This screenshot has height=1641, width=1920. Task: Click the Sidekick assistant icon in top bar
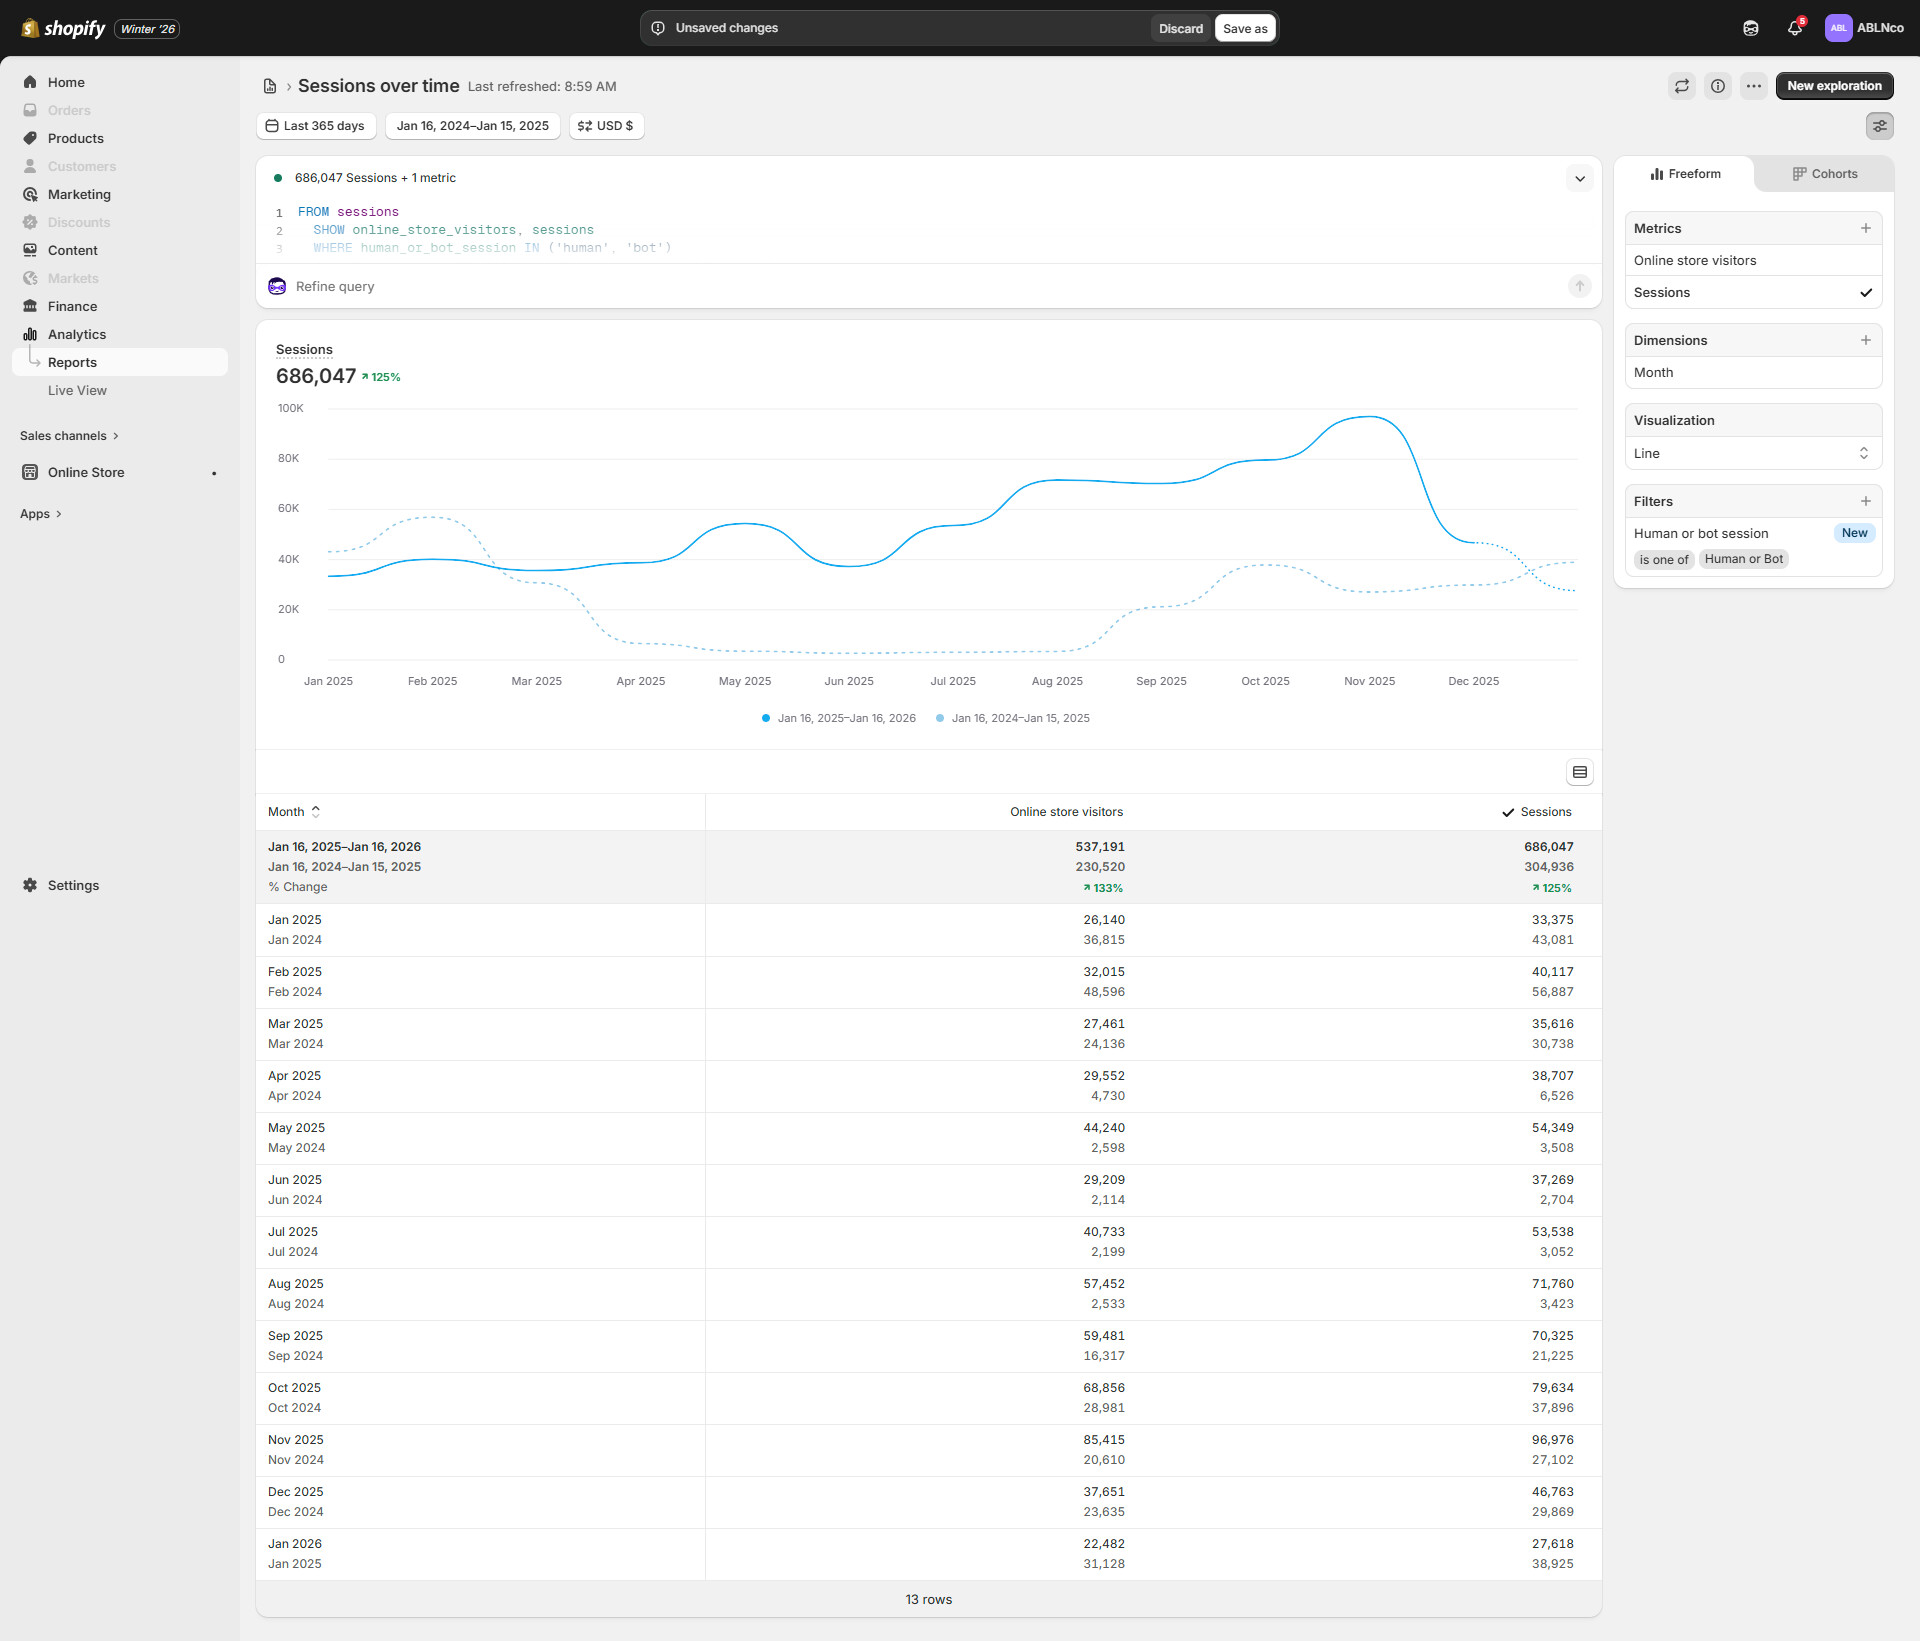coord(1751,28)
